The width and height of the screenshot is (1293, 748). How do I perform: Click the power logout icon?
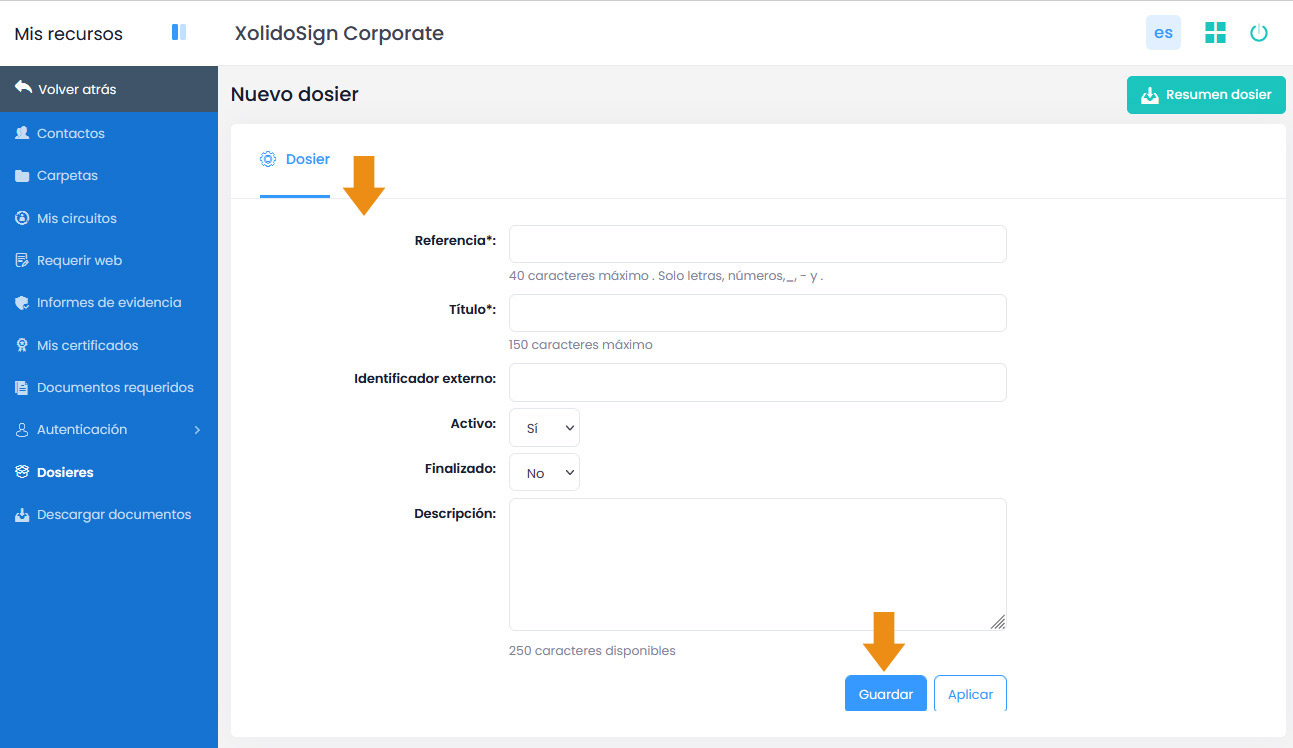point(1259,33)
